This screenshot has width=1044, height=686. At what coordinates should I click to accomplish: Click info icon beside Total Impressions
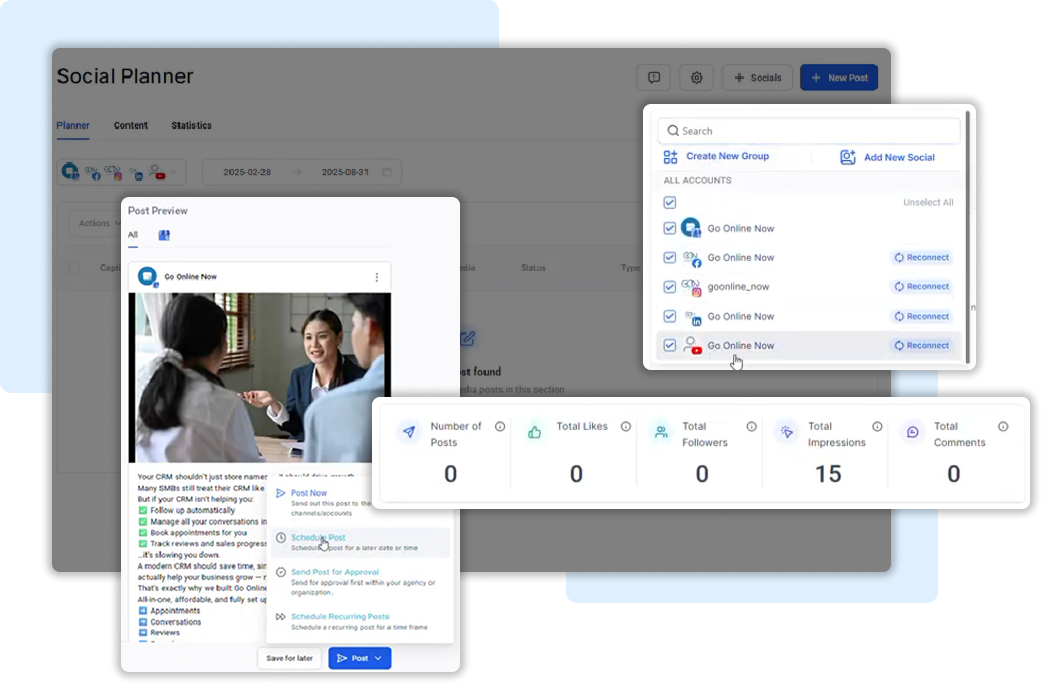pos(877,427)
